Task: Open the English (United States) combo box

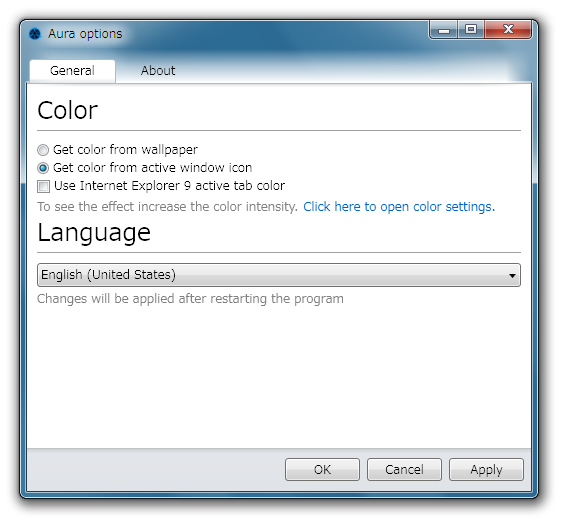Action: click(279, 275)
